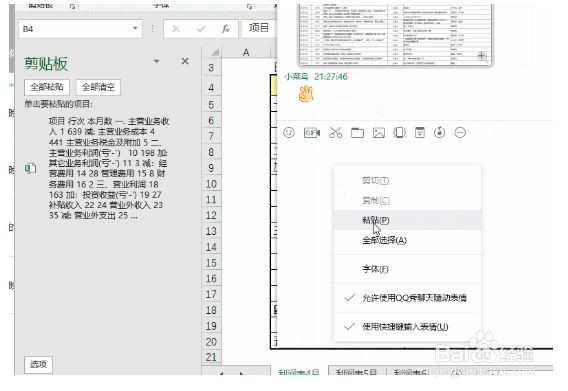Select row 17 header
Viewport: 568px width, 391px height.
211,294
